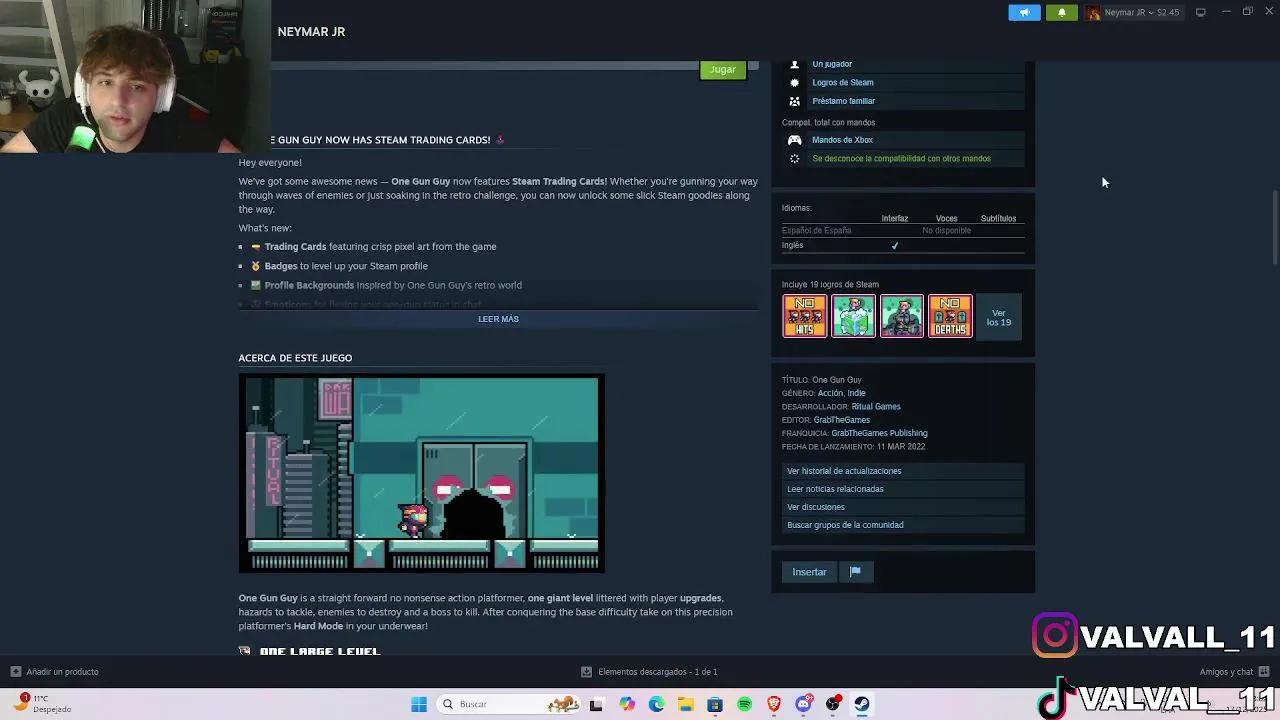Screen dimensions: 1280x720
Task: Open Microsoft Edge from the taskbar
Action: click(656, 704)
